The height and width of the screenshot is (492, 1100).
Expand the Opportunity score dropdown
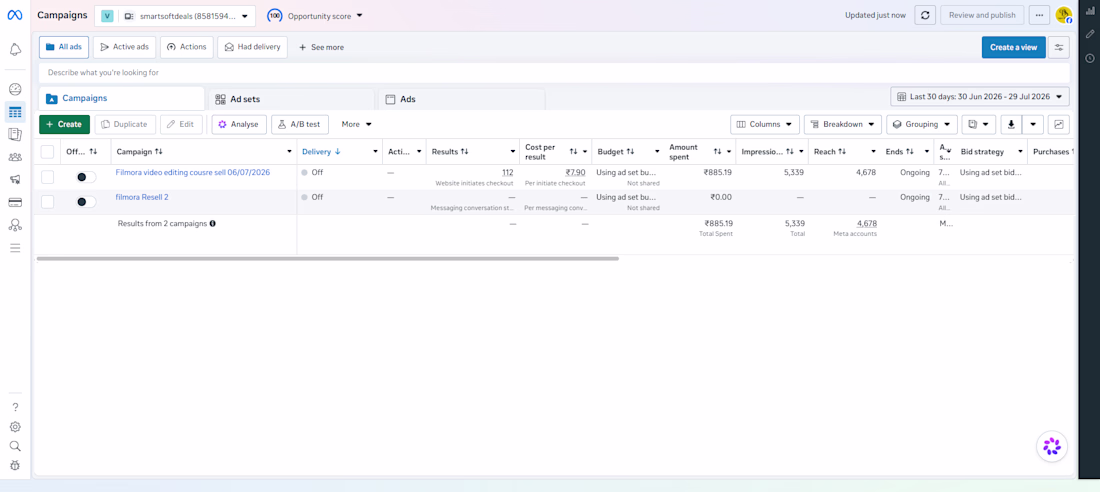[x=315, y=15]
